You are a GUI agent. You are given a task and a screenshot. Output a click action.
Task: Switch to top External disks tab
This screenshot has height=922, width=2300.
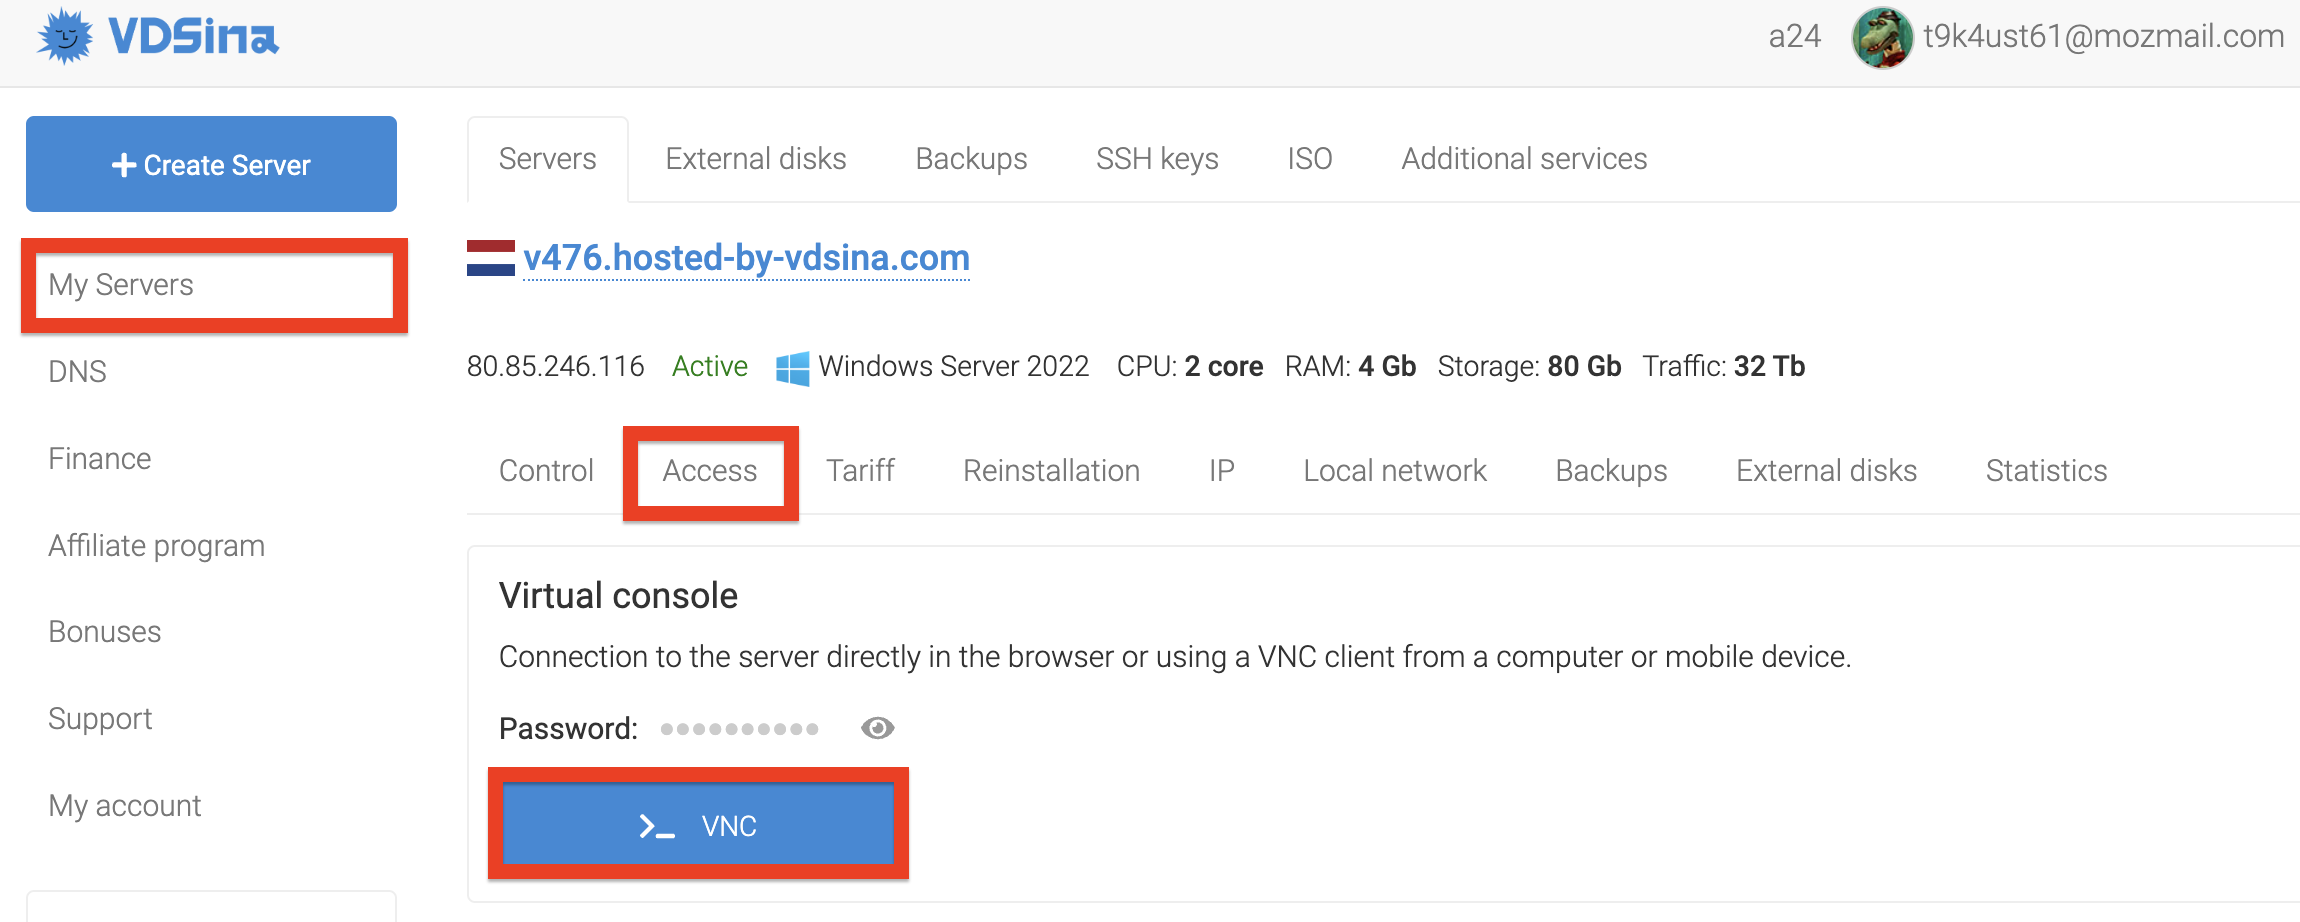(x=756, y=159)
